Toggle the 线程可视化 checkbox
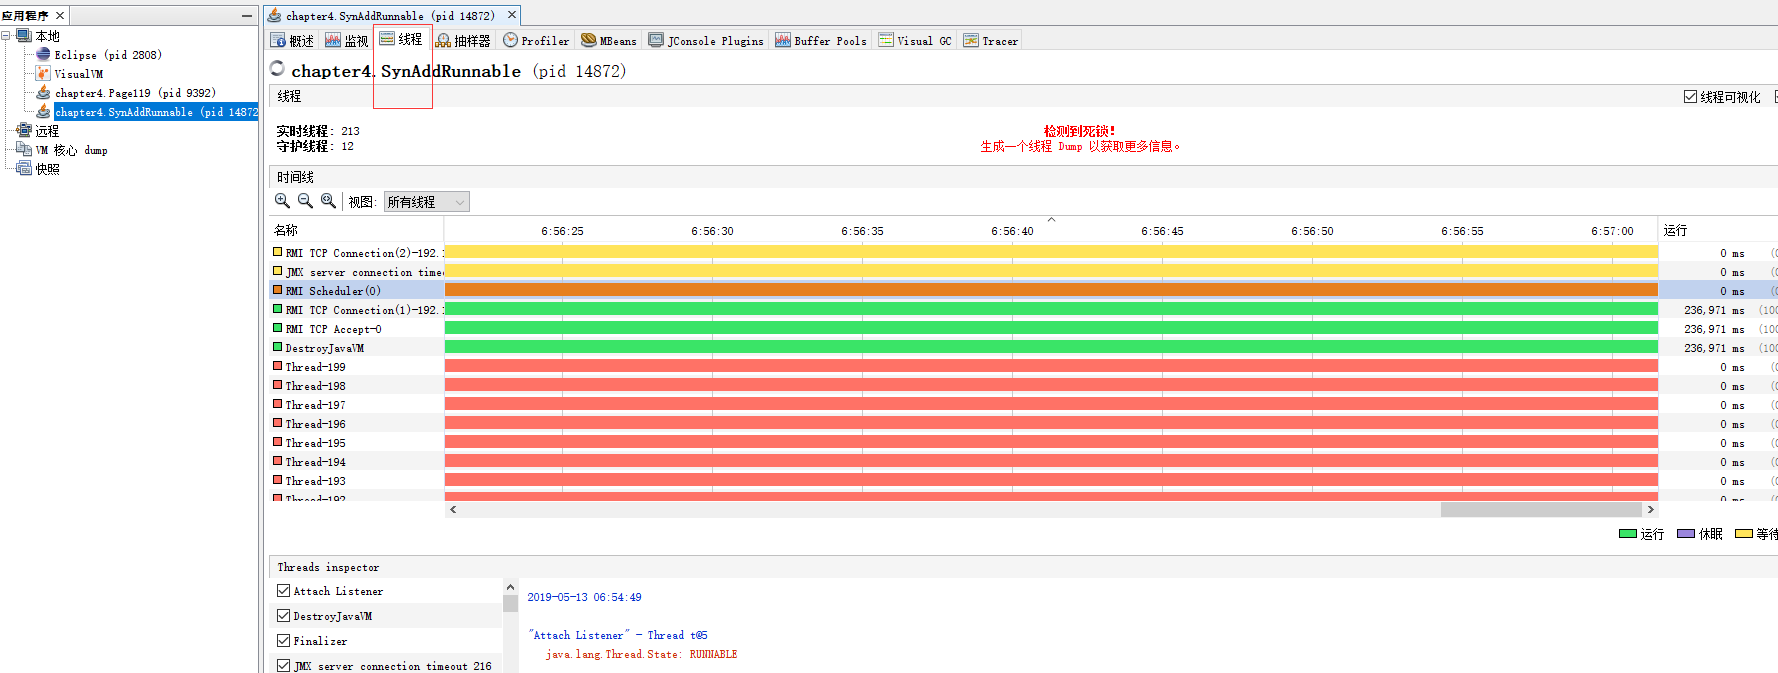This screenshot has height=673, width=1778. (1690, 97)
